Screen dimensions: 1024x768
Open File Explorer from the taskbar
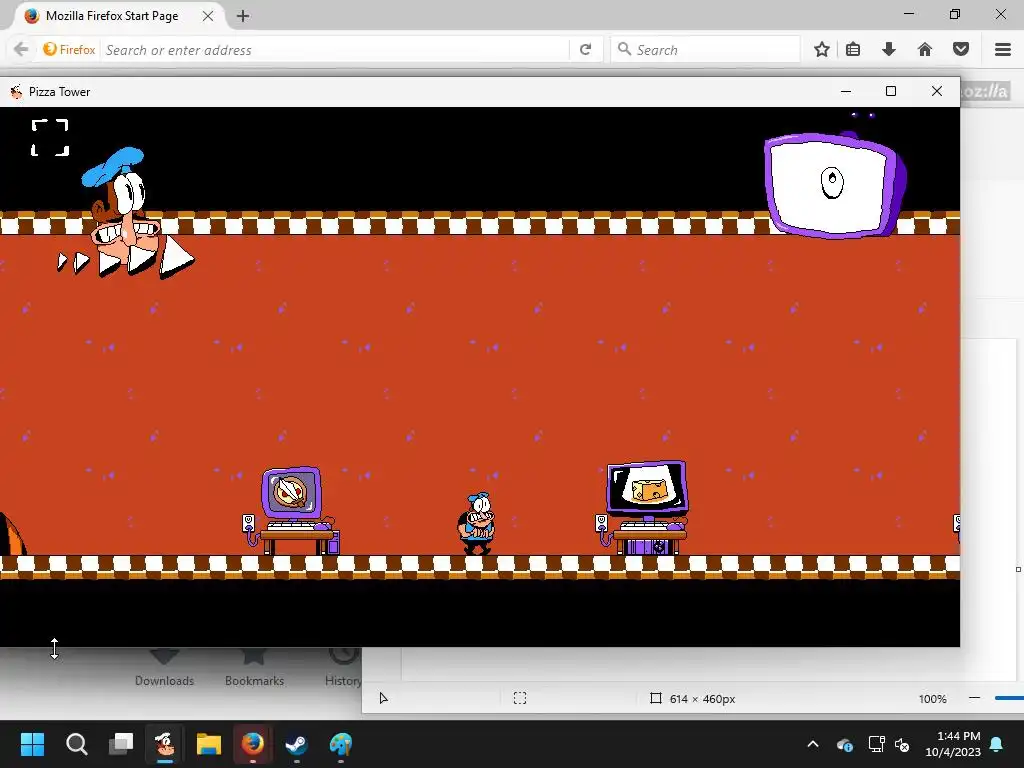click(209, 744)
